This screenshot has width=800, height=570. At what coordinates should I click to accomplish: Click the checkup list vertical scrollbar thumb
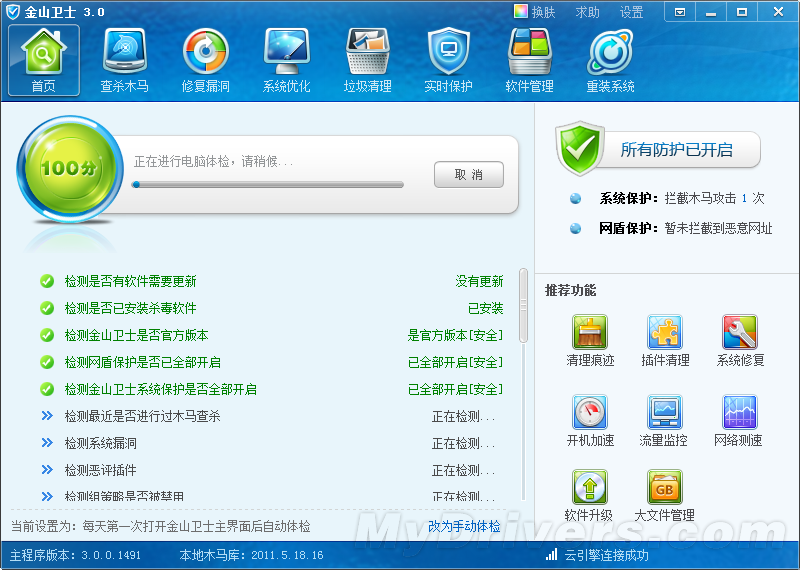(523, 305)
